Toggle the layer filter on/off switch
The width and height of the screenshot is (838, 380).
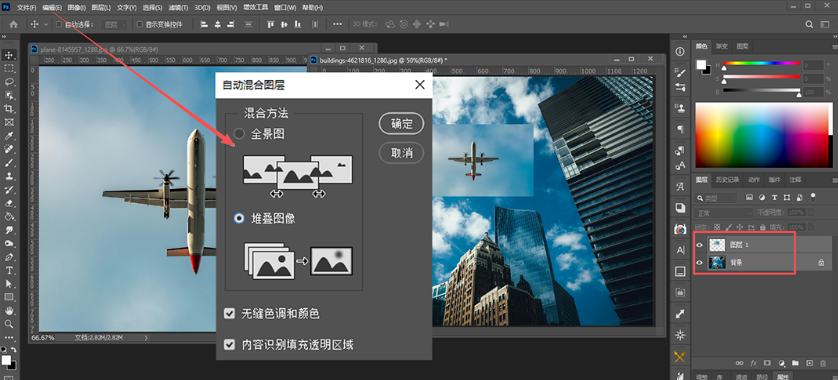pos(813,197)
